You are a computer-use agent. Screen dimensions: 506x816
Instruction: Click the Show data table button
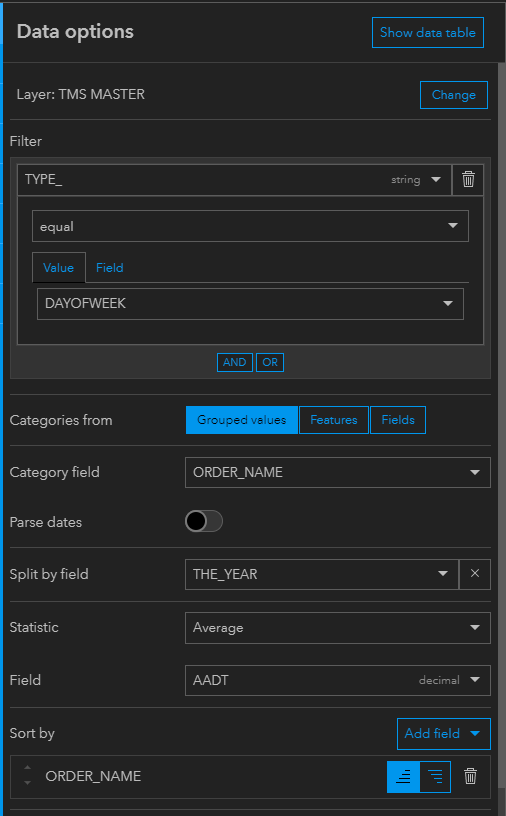click(x=428, y=32)
